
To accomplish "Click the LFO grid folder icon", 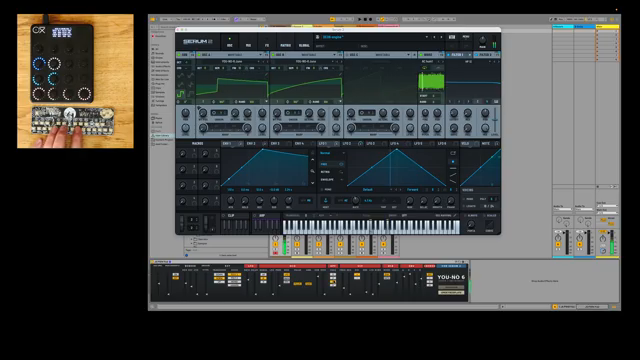I will 453,153.
